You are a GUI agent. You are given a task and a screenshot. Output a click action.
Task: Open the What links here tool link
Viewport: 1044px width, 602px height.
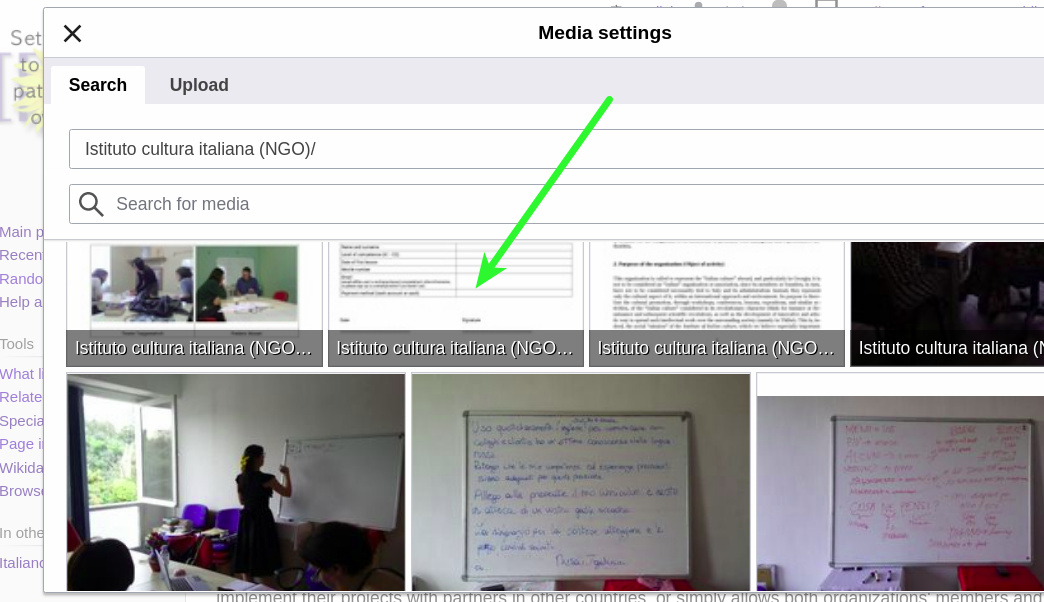coord(21,374)
